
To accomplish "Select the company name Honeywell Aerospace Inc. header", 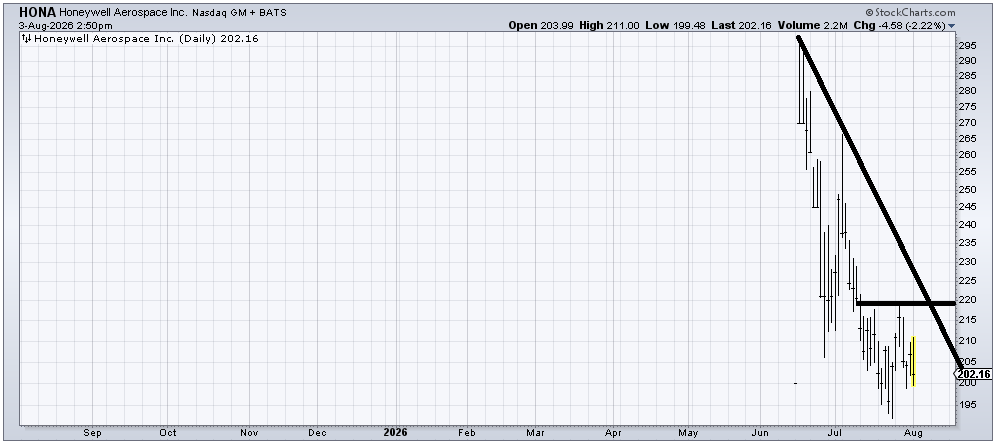I will pyautogui.click(x=123, y=12).
